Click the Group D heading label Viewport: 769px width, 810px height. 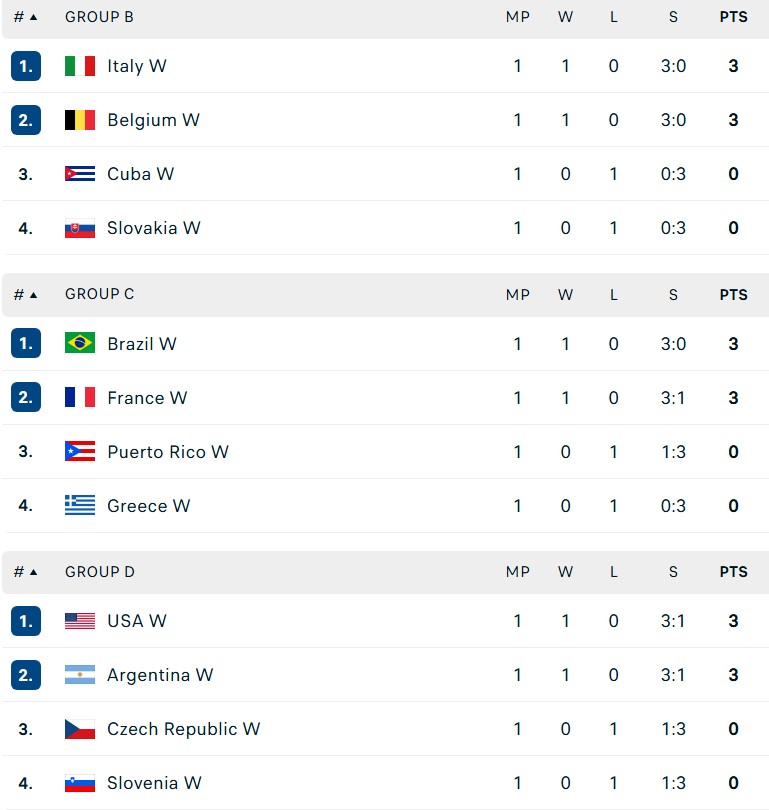(x=100, y=572)
